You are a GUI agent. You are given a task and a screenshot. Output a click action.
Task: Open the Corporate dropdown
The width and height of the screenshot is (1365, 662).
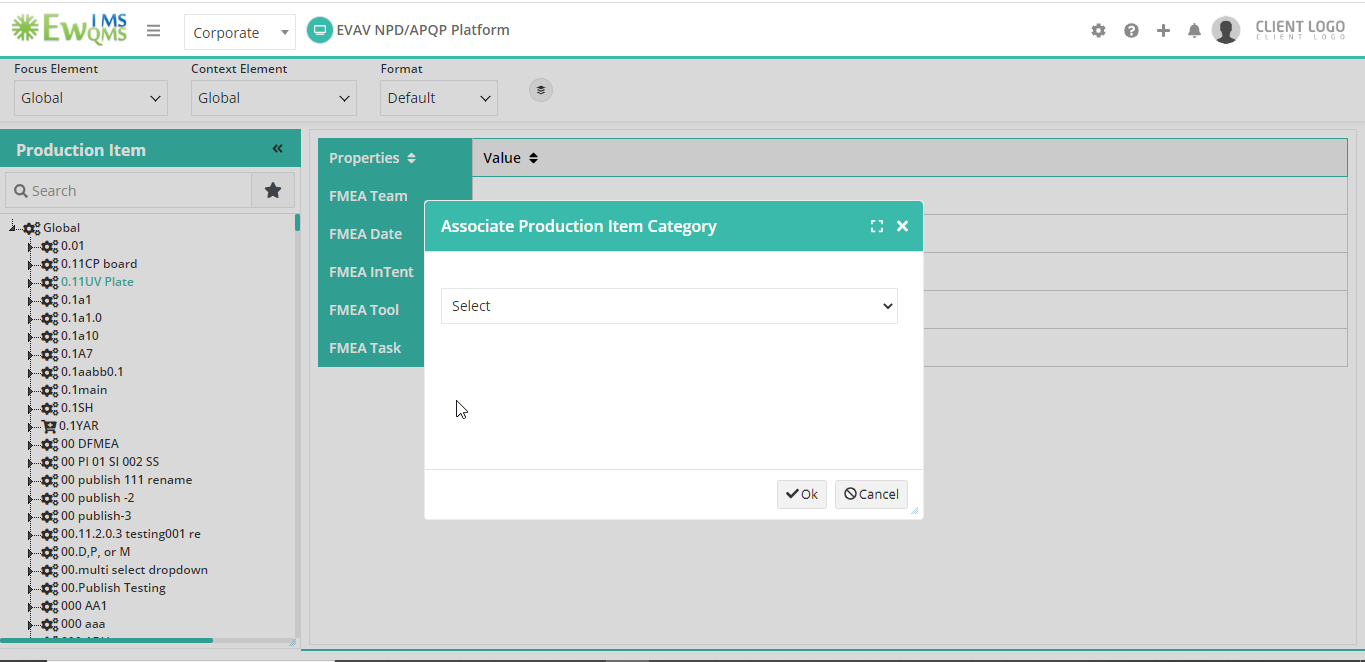(240, 32)
